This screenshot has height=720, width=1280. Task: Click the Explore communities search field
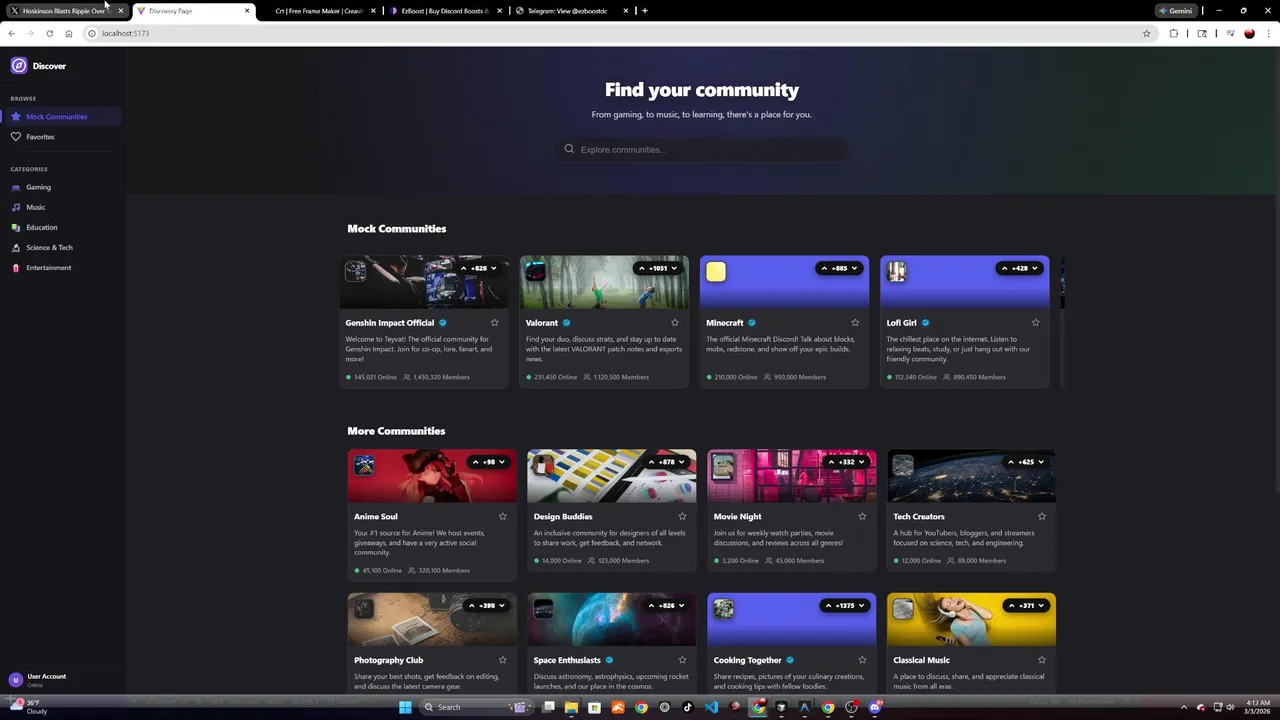tap(701, 149)
